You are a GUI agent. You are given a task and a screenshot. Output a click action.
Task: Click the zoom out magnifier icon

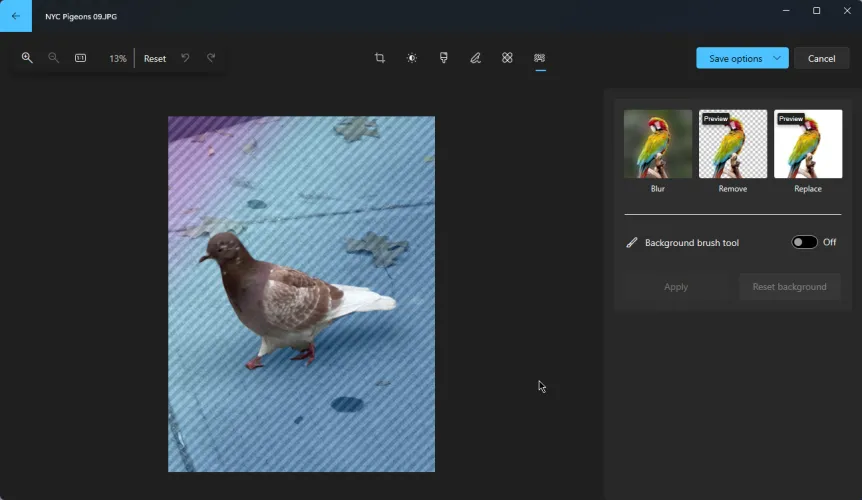click(54, 58)
